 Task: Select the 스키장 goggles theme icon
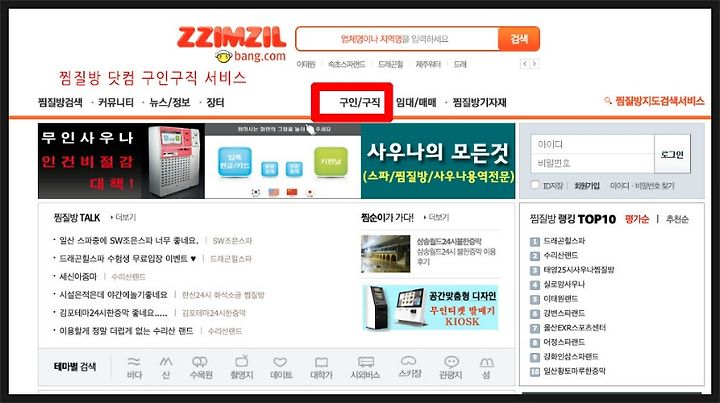[409, 366]
